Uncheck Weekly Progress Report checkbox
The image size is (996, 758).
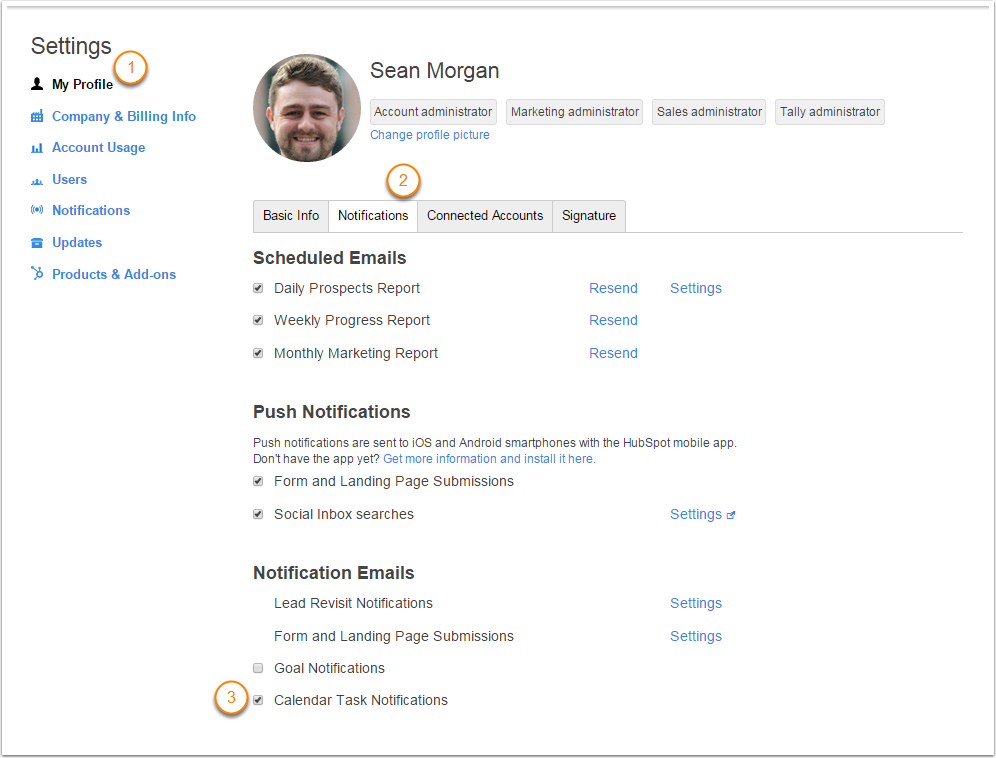(258, 320)
